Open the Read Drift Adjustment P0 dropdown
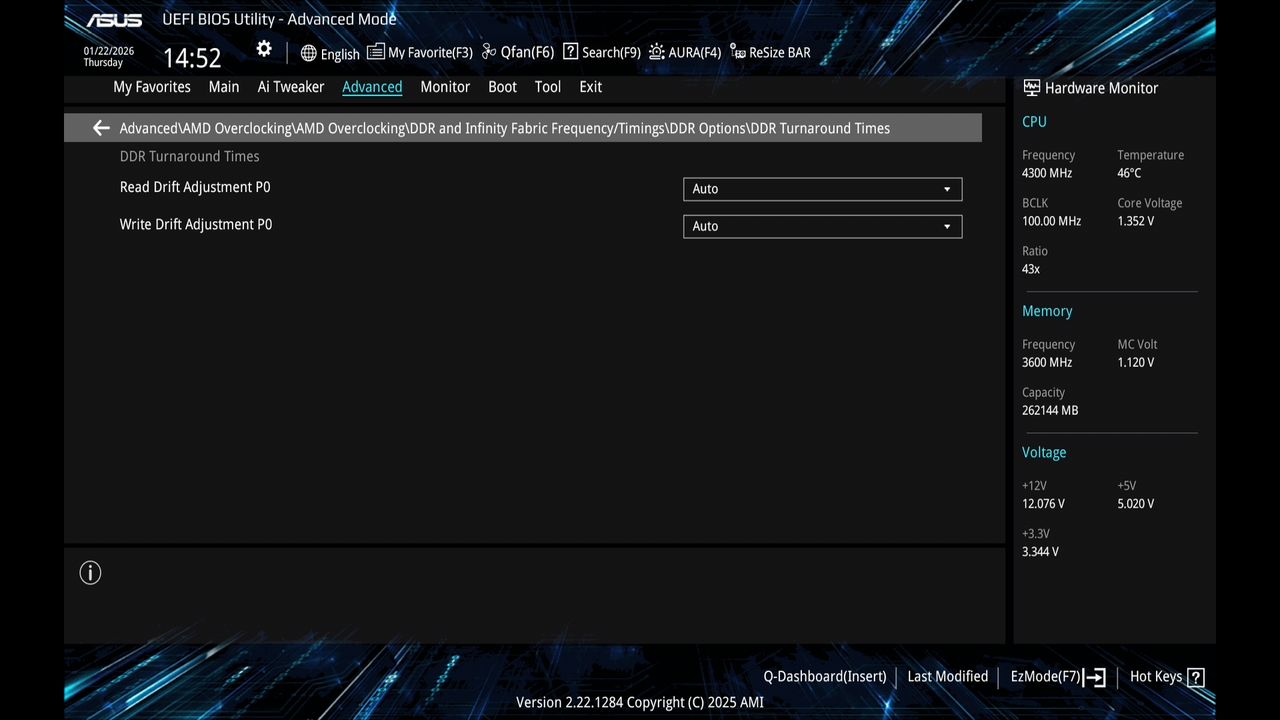This screenshot has width=1280, height=720. pyautogui.click(x=822, y=189)
